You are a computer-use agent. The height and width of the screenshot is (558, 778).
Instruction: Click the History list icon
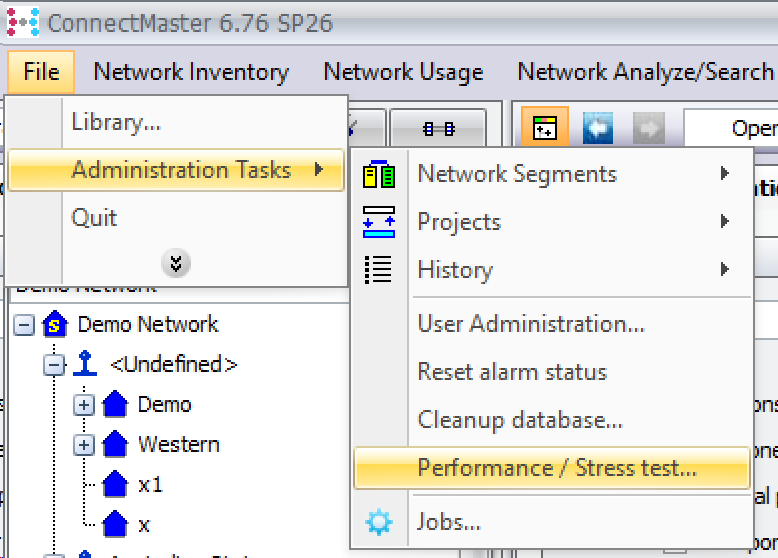pyautogui.click(x=379, y=270)
